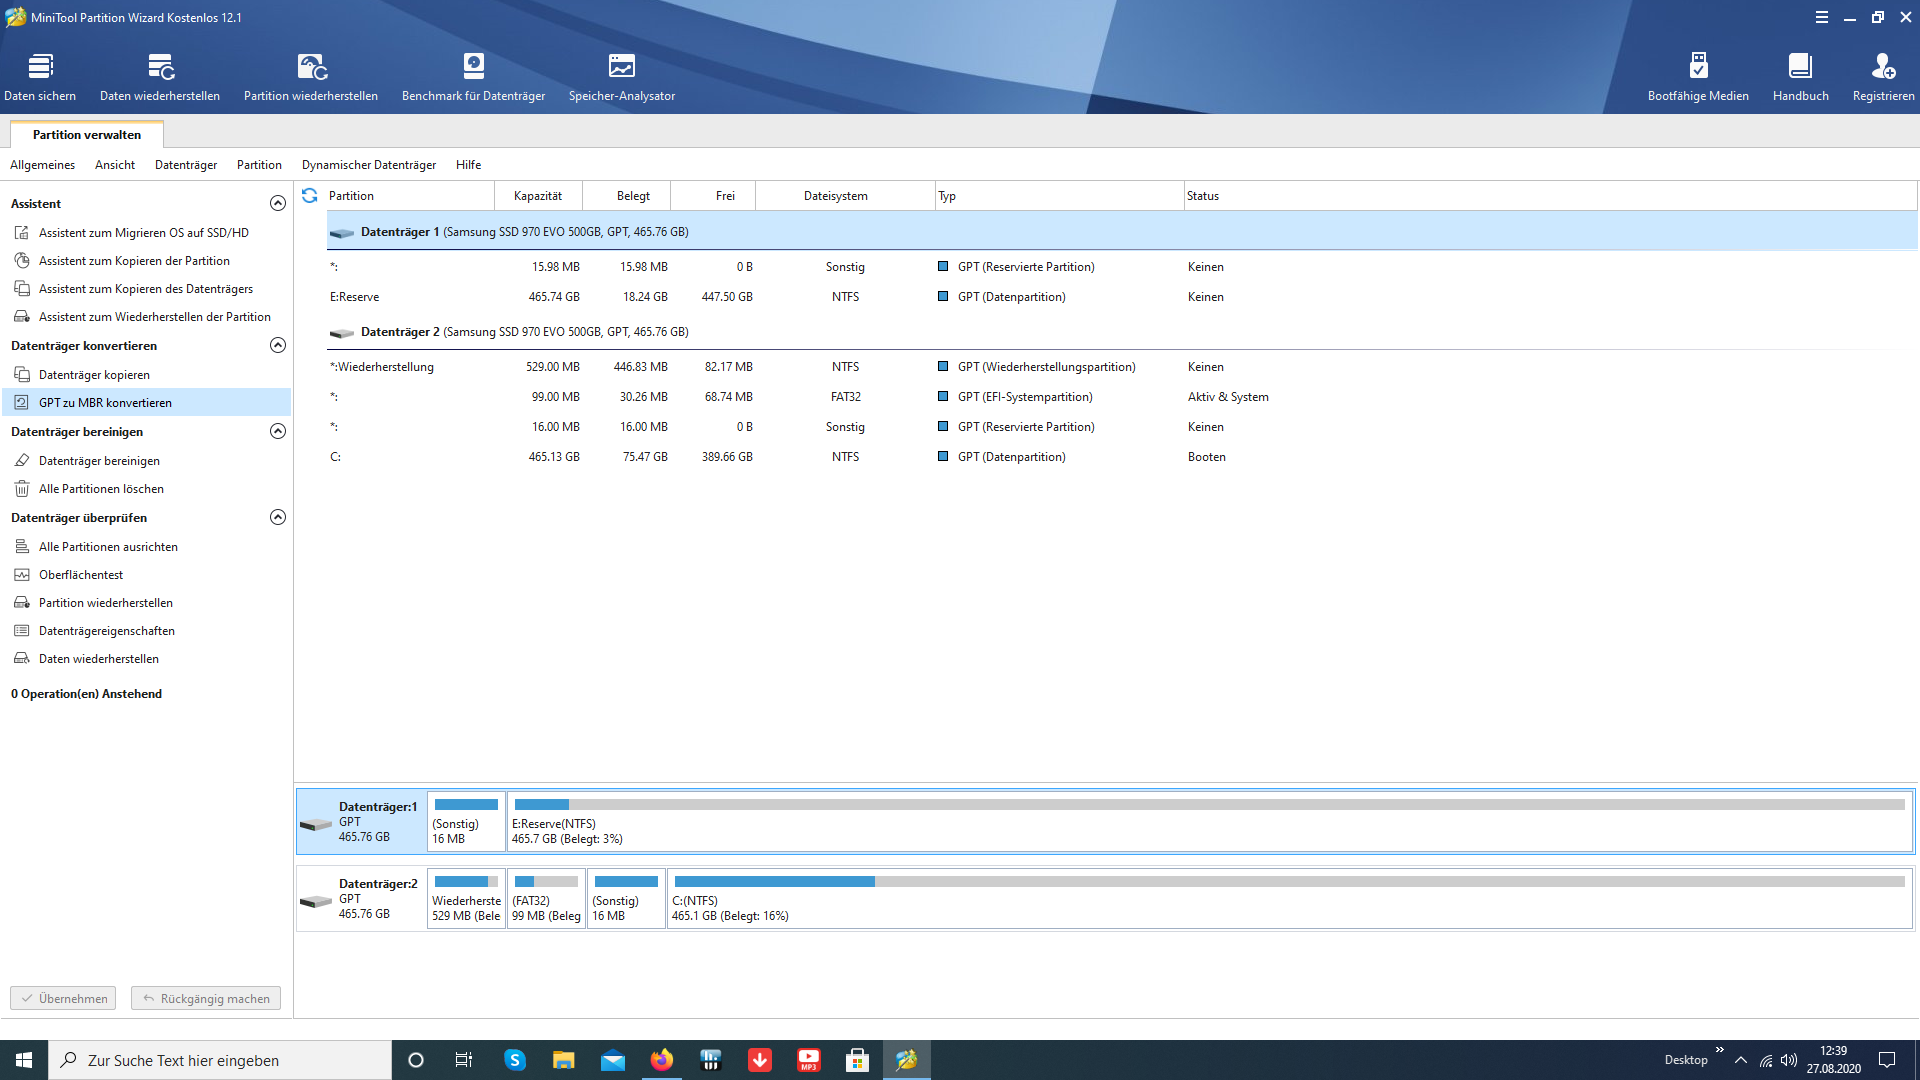Start Assistent zum Migrieren OS auf SSD/HD
Viewport: 1920px width, 1080px height.
[x=146, y=233]
